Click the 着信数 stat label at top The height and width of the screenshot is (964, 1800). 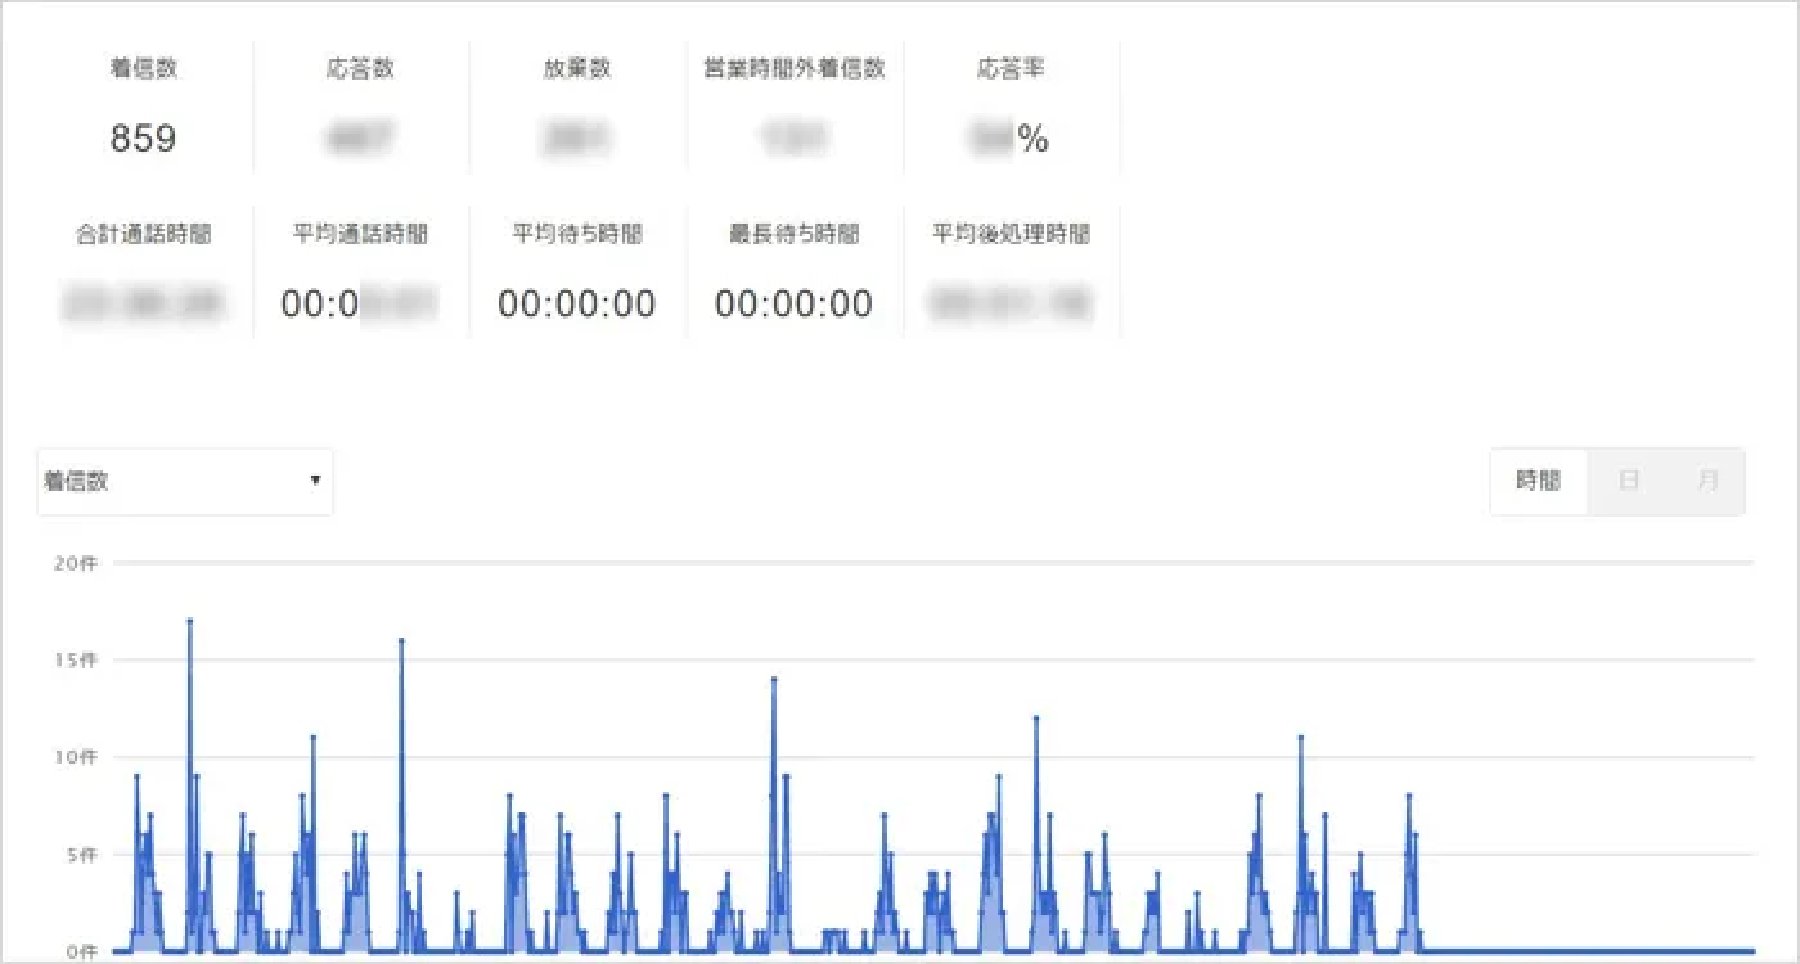tap(144, 68)
